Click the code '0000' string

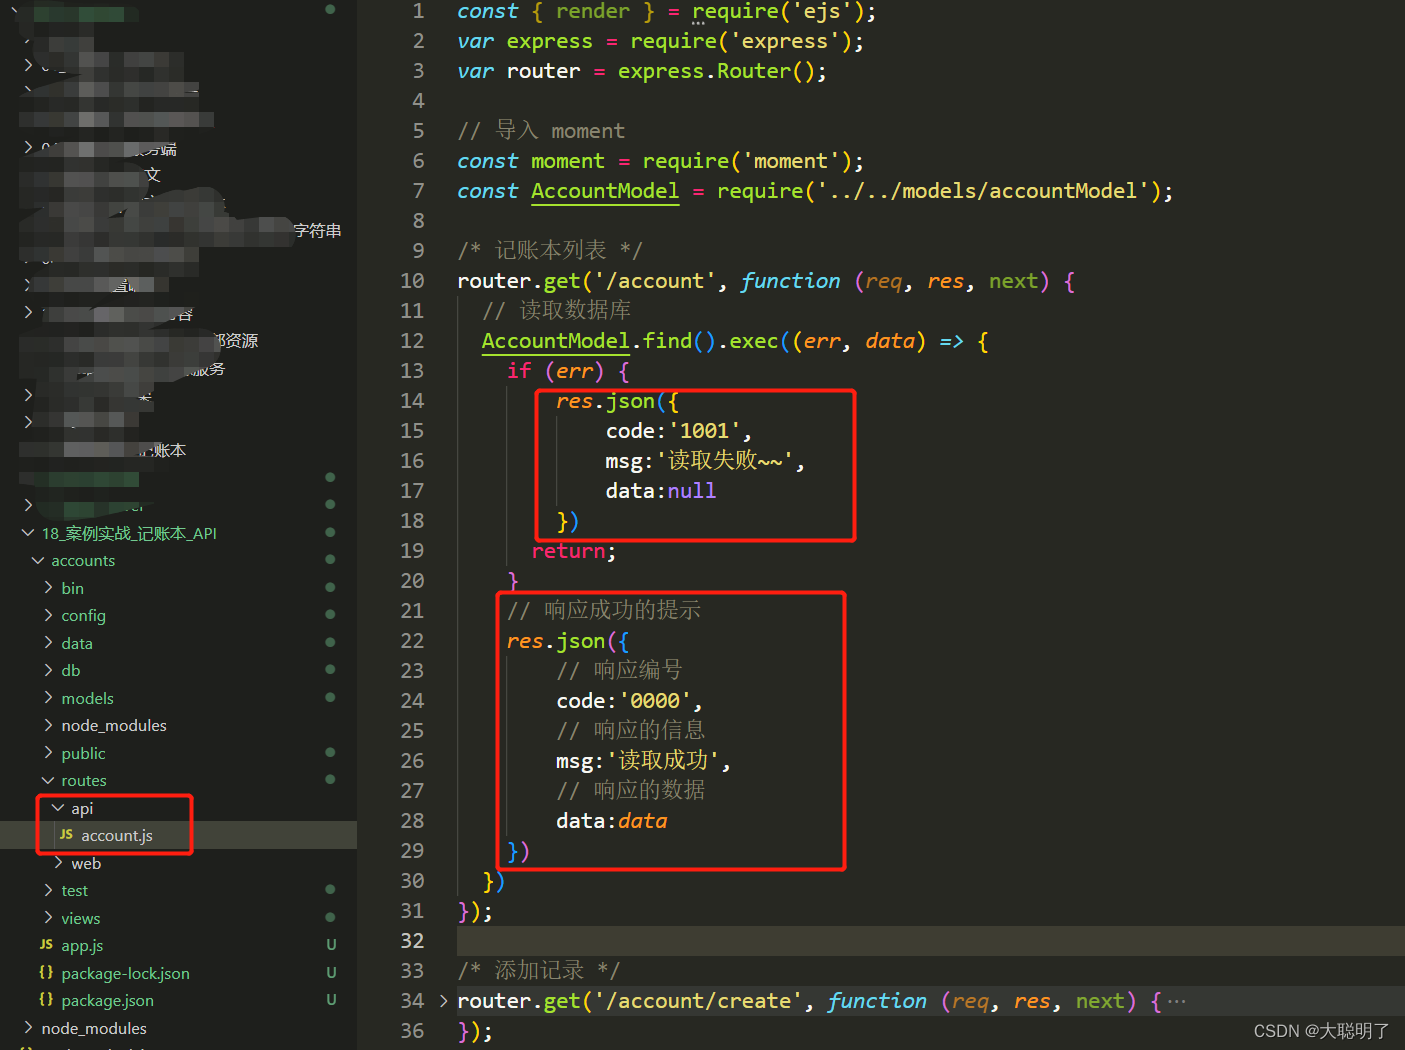pyautogui.click(x=655, y=701)
